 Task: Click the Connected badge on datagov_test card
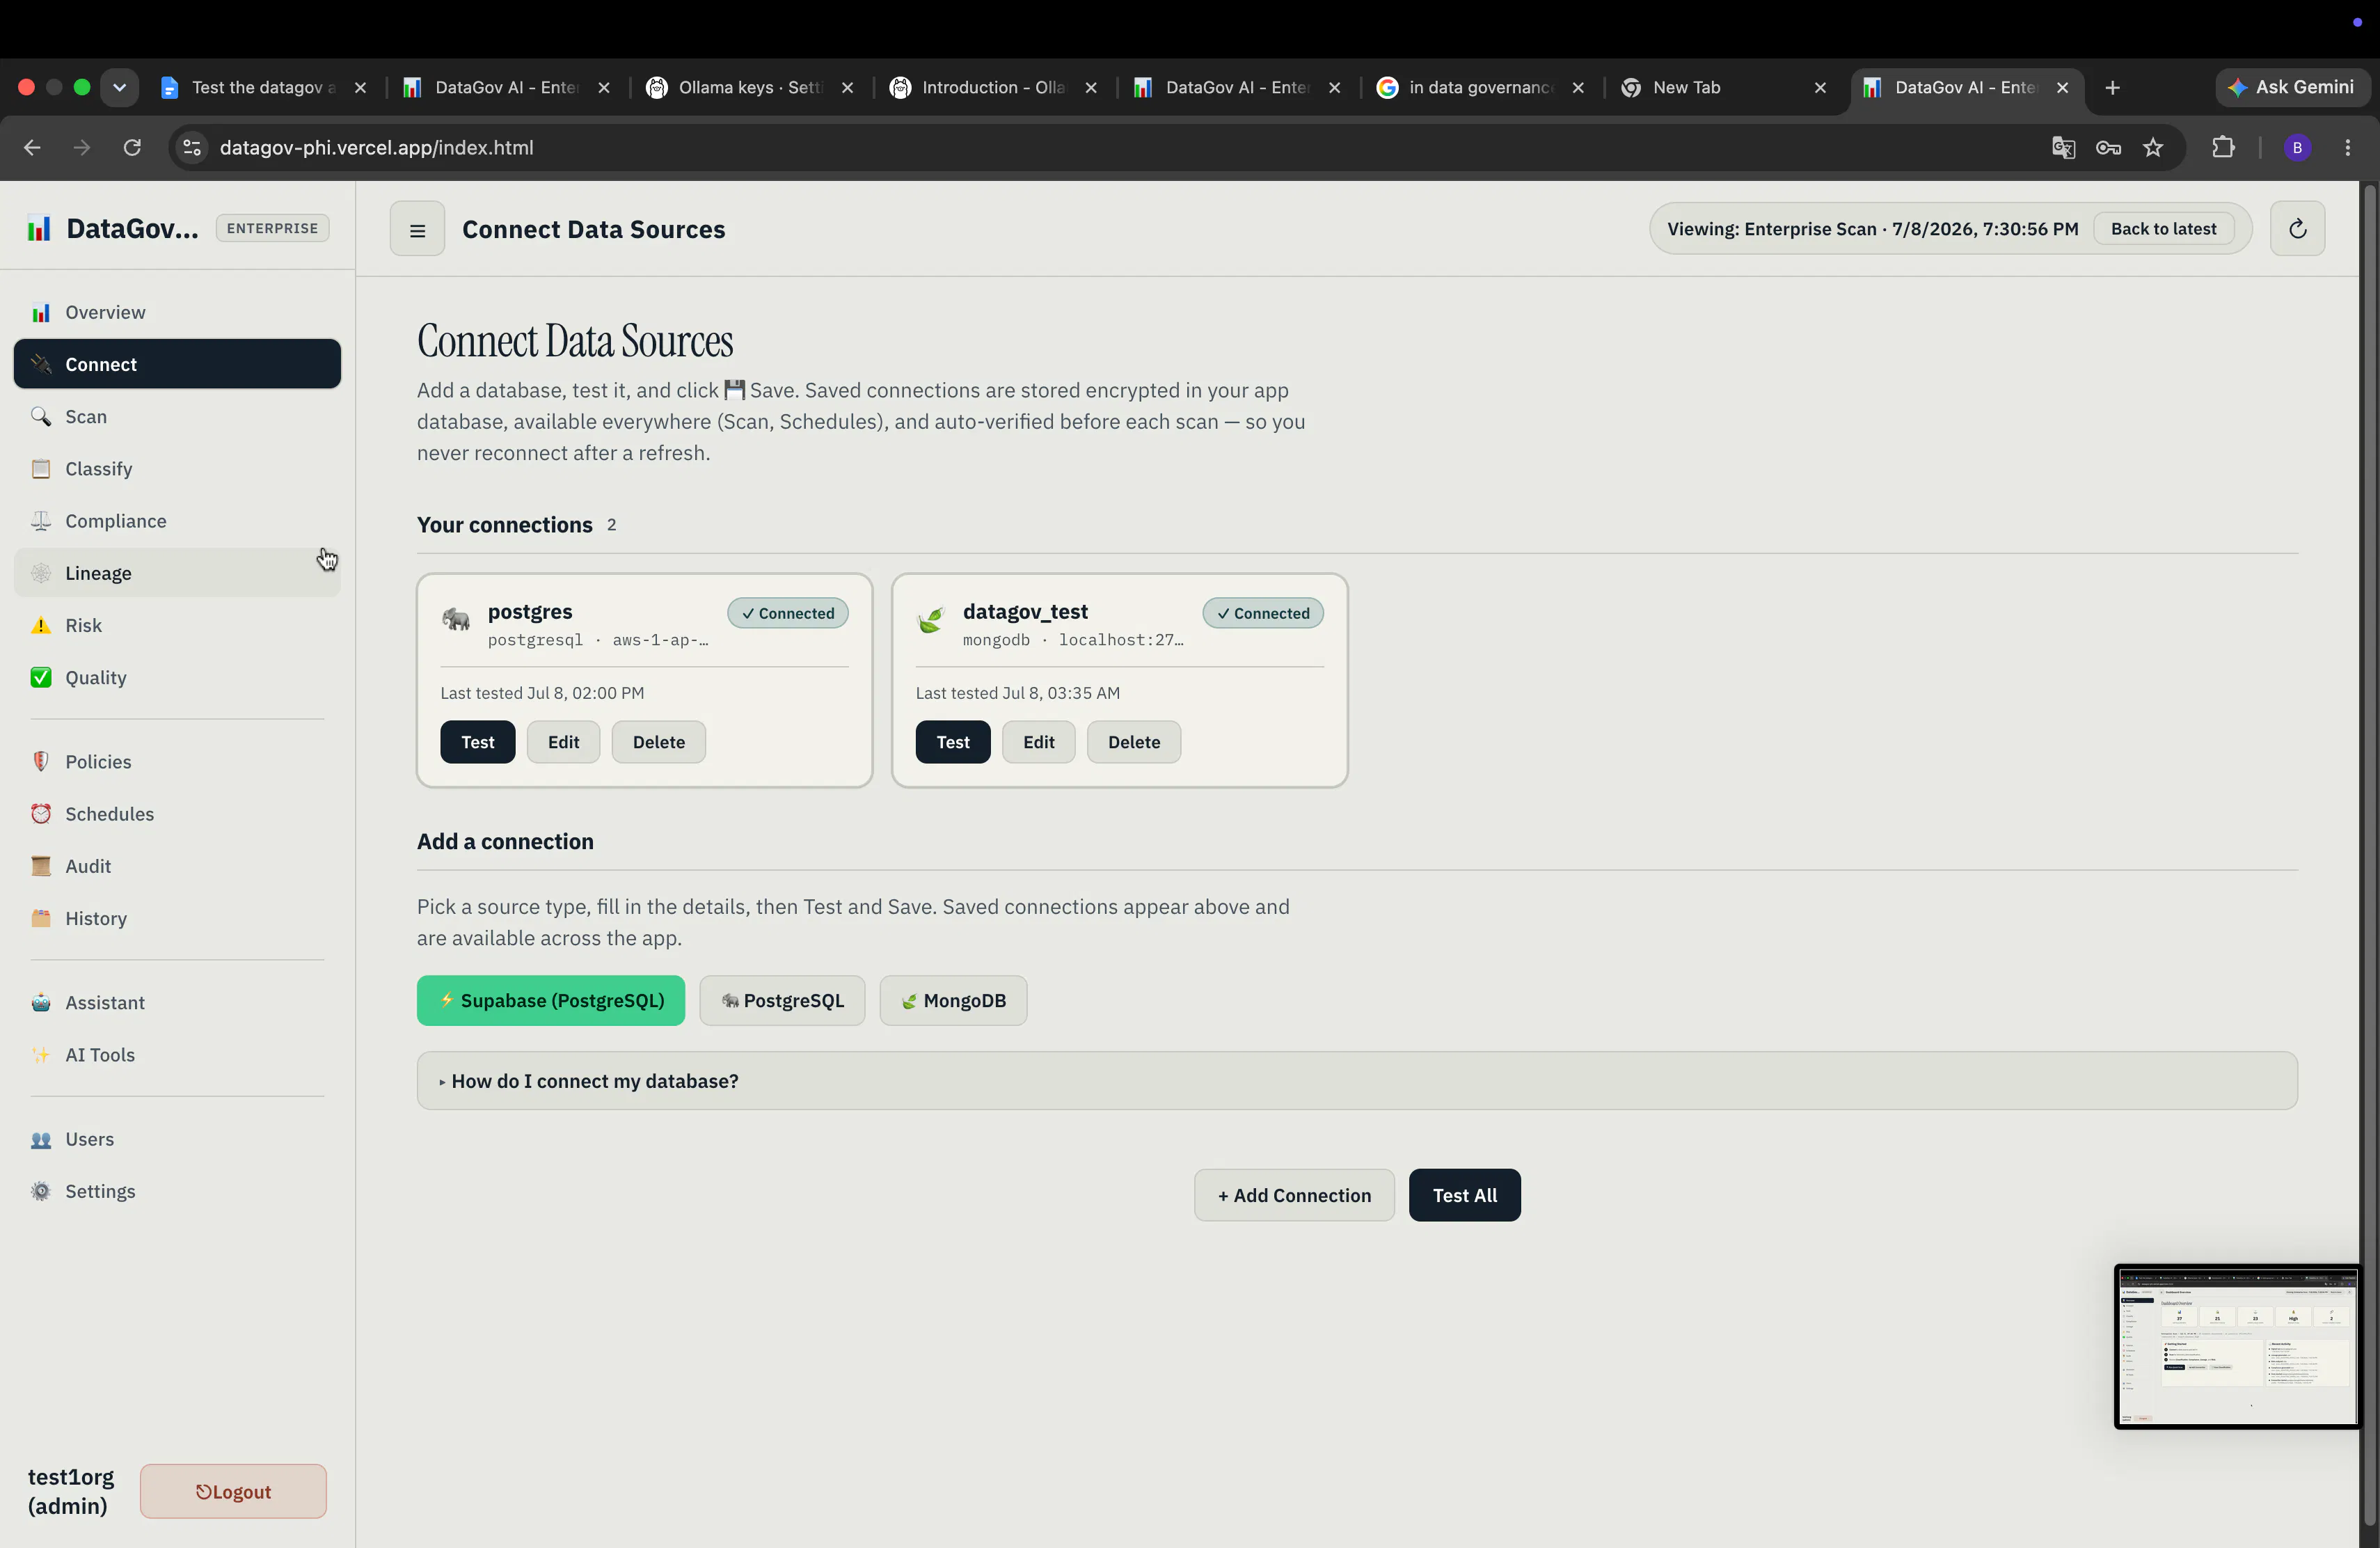[1263, 613]
